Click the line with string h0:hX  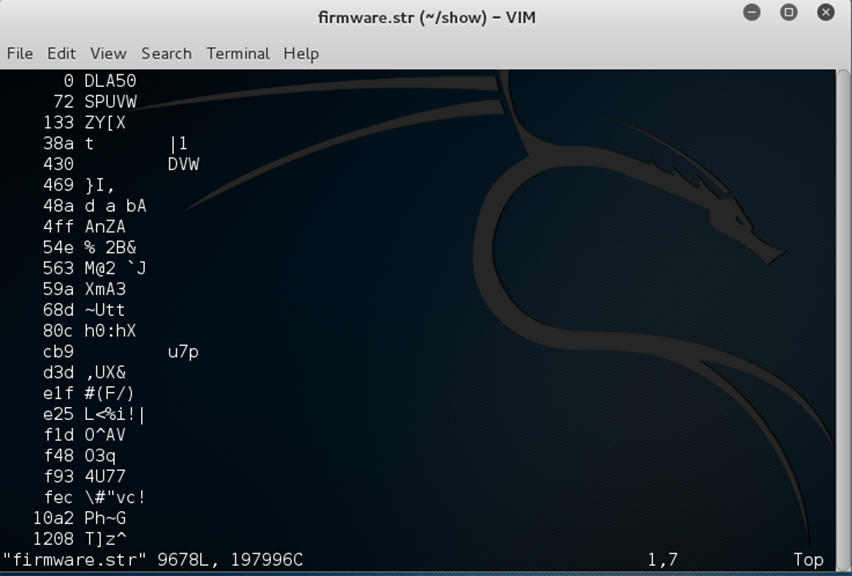(90, 330)
